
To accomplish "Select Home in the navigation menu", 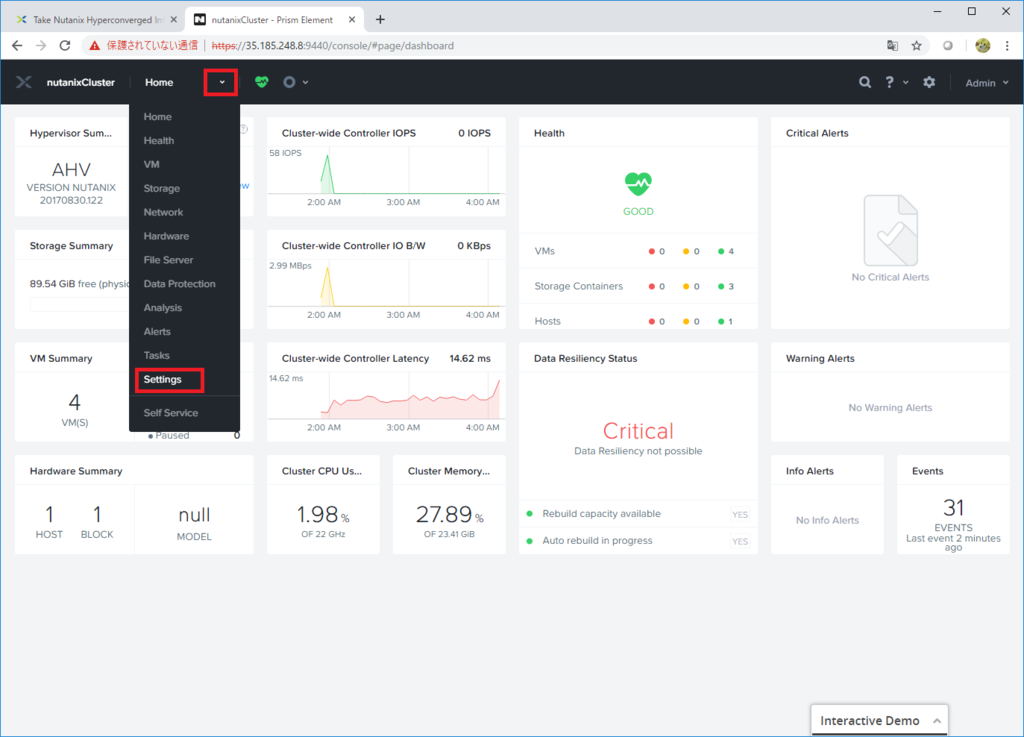I will 157,116.
